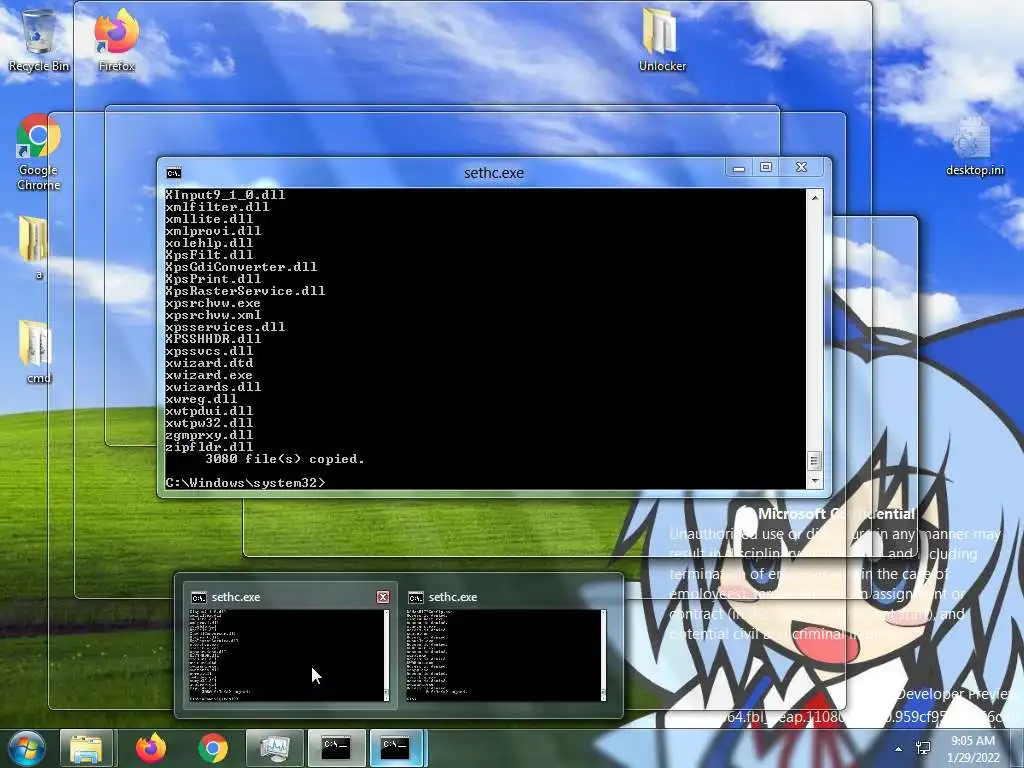
Task: Click the active command prompt taskbar button
Action: pos(398,748)
